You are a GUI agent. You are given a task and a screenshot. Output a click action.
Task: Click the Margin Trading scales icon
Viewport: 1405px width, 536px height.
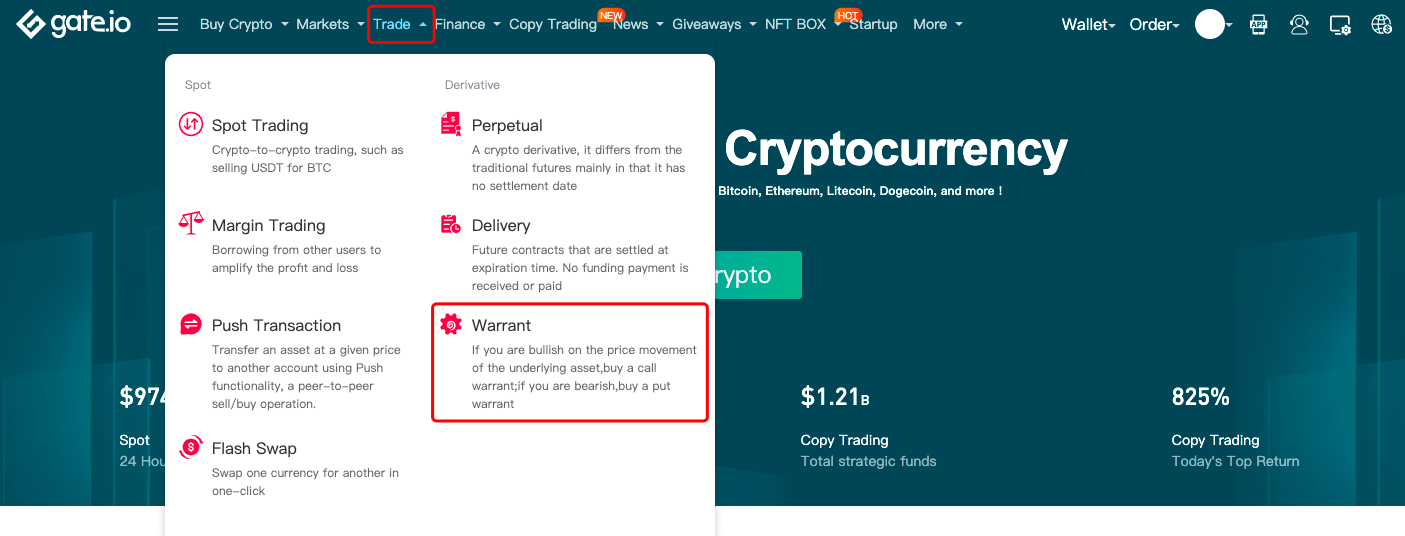(x=191, y=224)
